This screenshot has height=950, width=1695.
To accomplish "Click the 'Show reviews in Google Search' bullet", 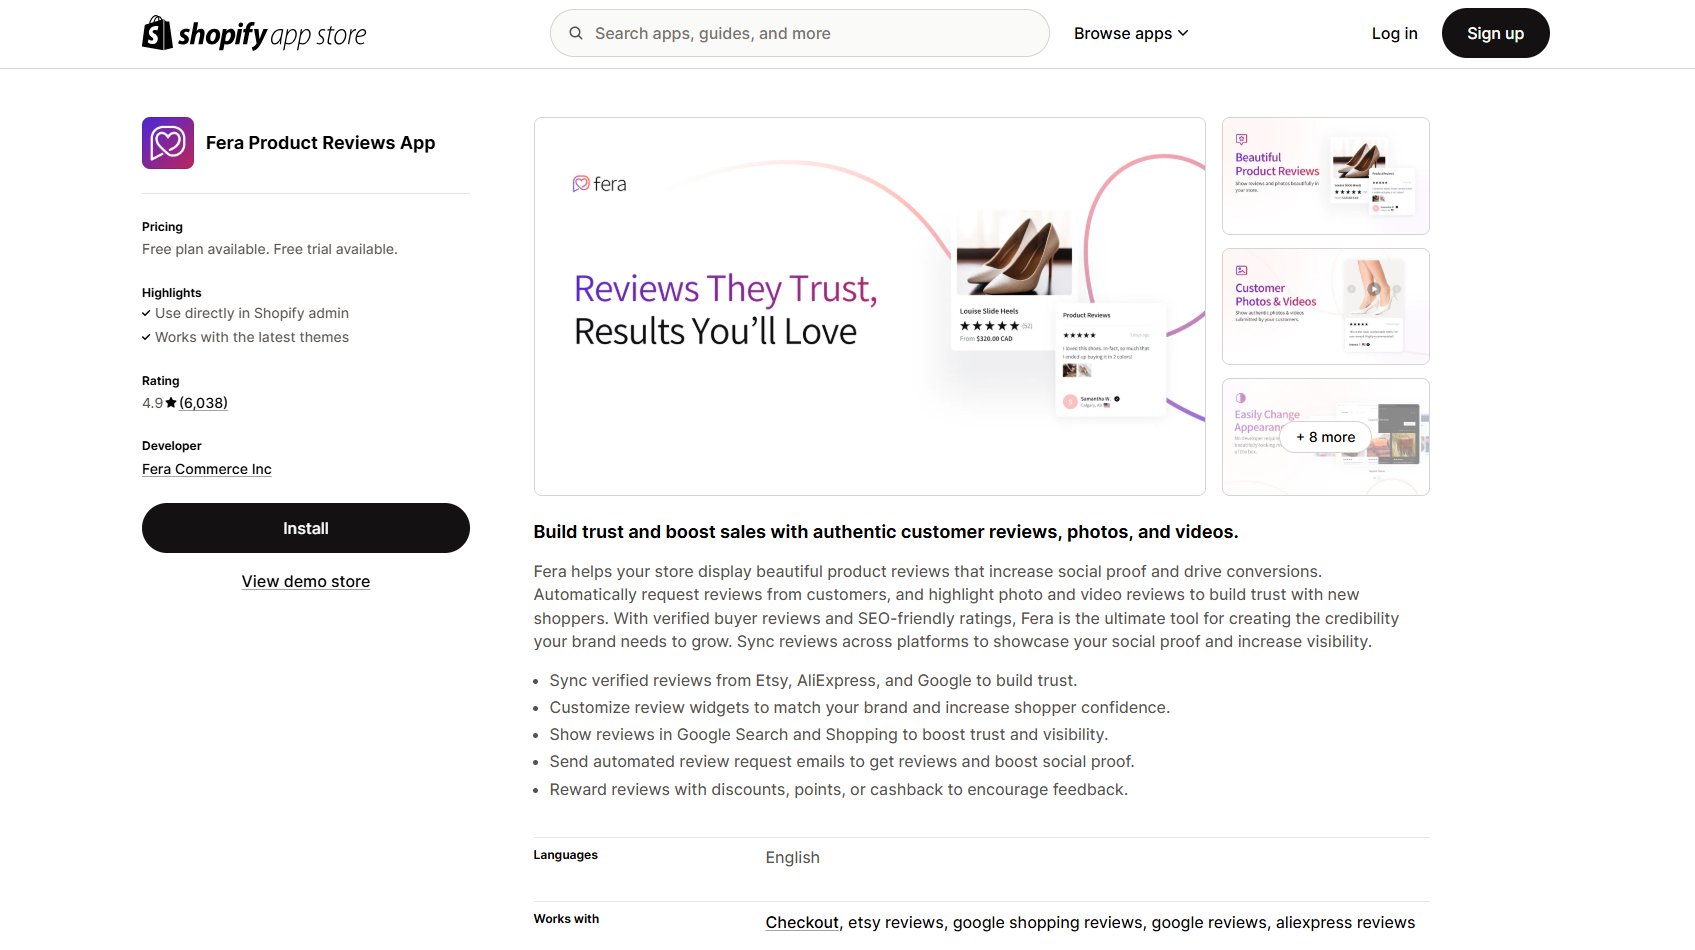I will [x=828, y=734].
